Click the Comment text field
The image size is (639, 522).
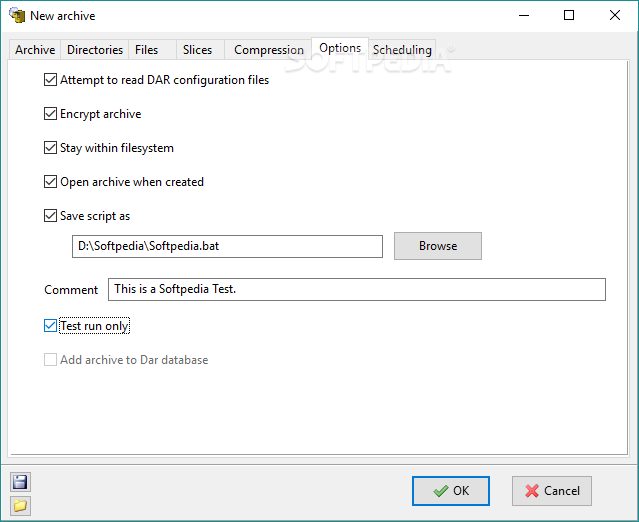click(357, 289)
